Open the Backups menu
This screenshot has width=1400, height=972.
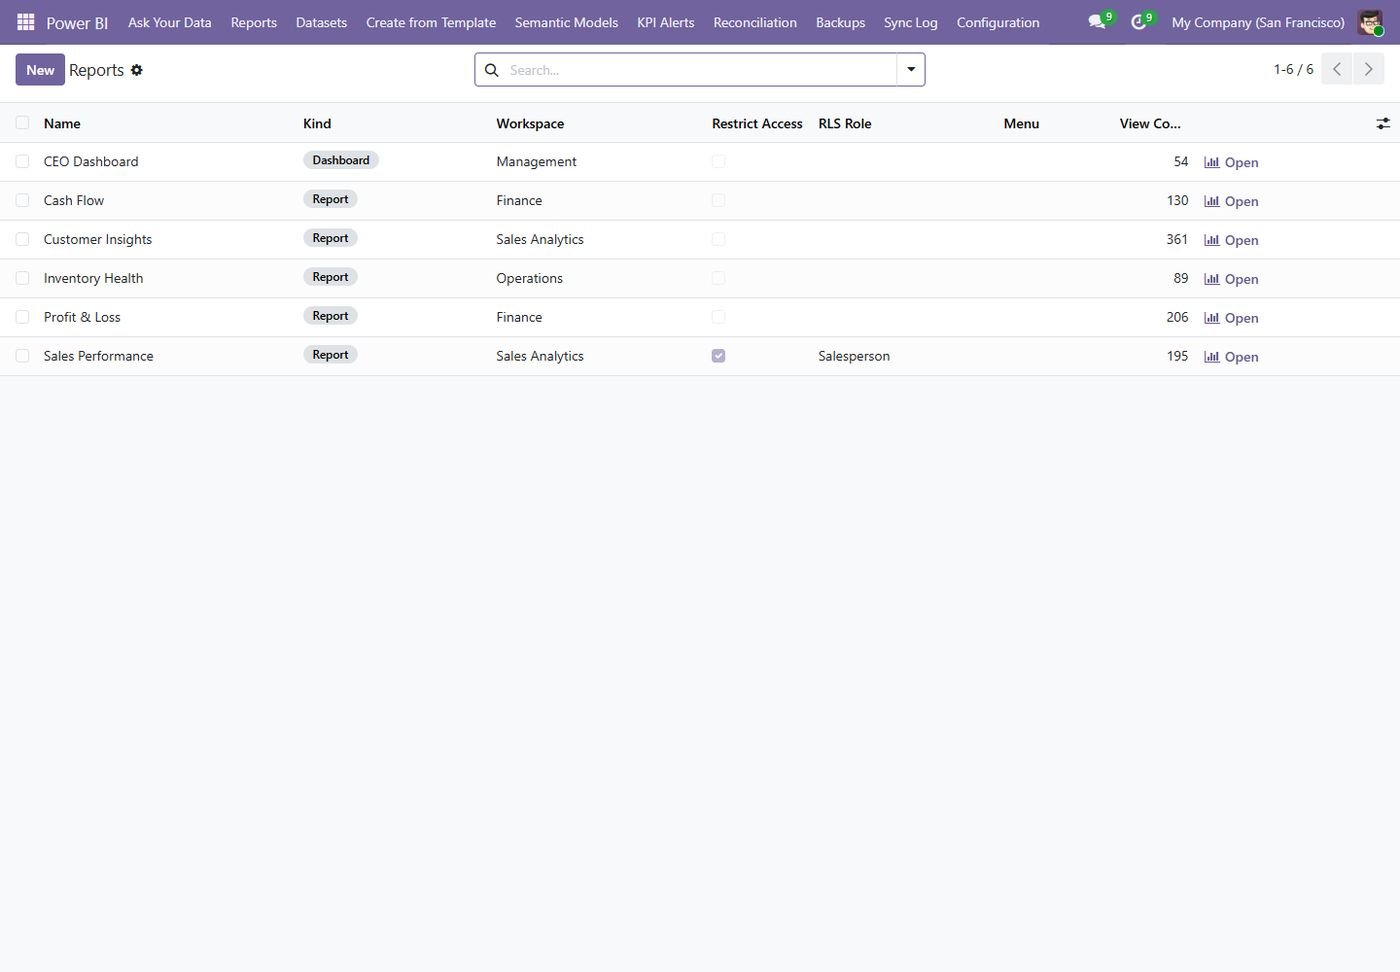tap(840, 22)
